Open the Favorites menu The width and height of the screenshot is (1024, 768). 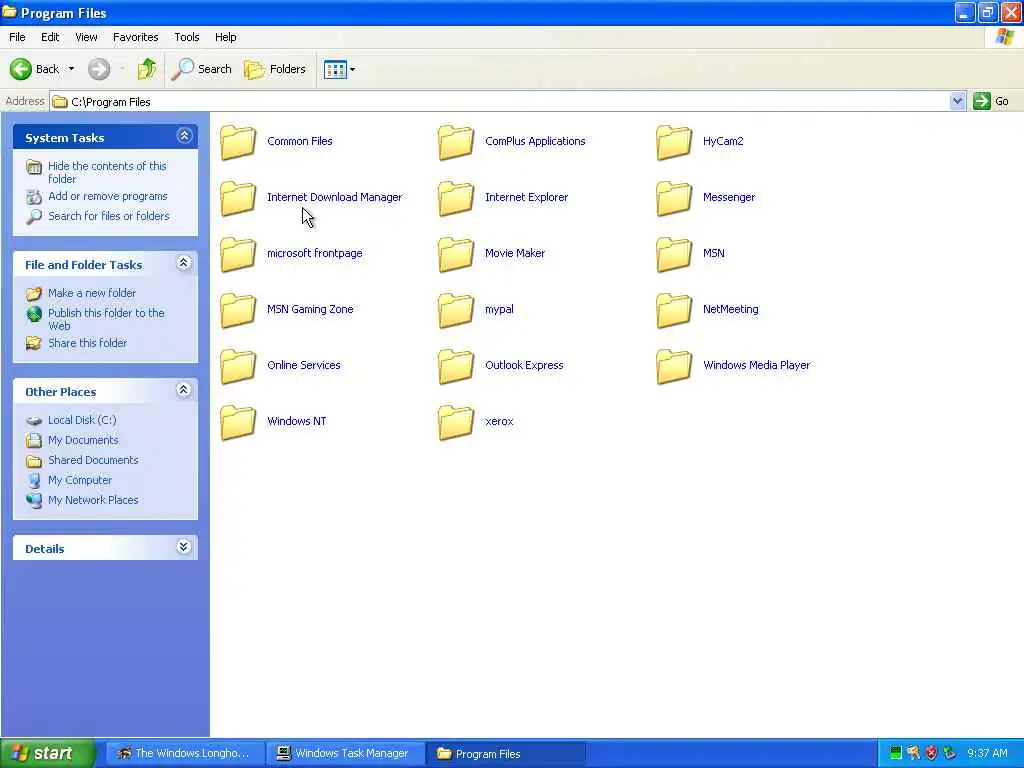click(x=135, y=37)
